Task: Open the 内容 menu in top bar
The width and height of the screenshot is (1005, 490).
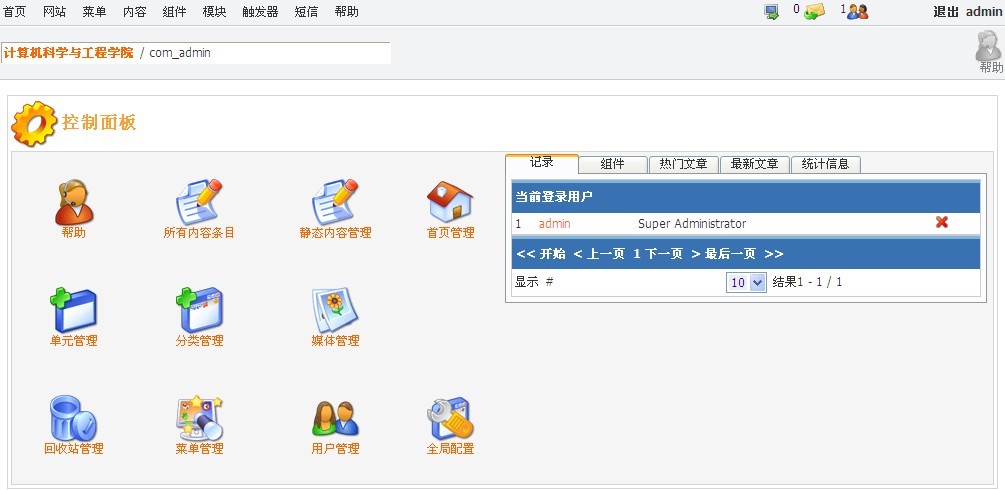Action: pyautogui.click(x=134, y=12)
